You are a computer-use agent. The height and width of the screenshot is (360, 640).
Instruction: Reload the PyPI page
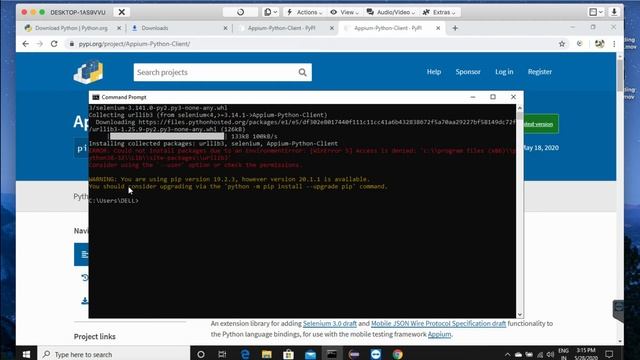click(54, 44)
